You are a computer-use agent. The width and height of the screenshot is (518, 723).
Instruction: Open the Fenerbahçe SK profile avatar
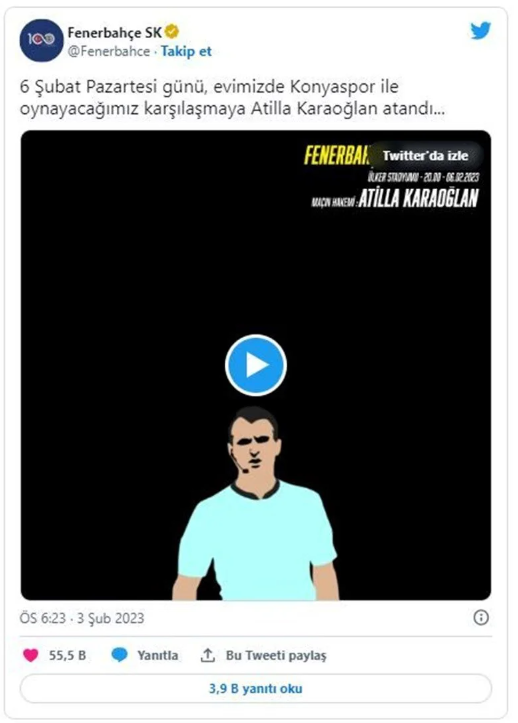tap(42, 41)
